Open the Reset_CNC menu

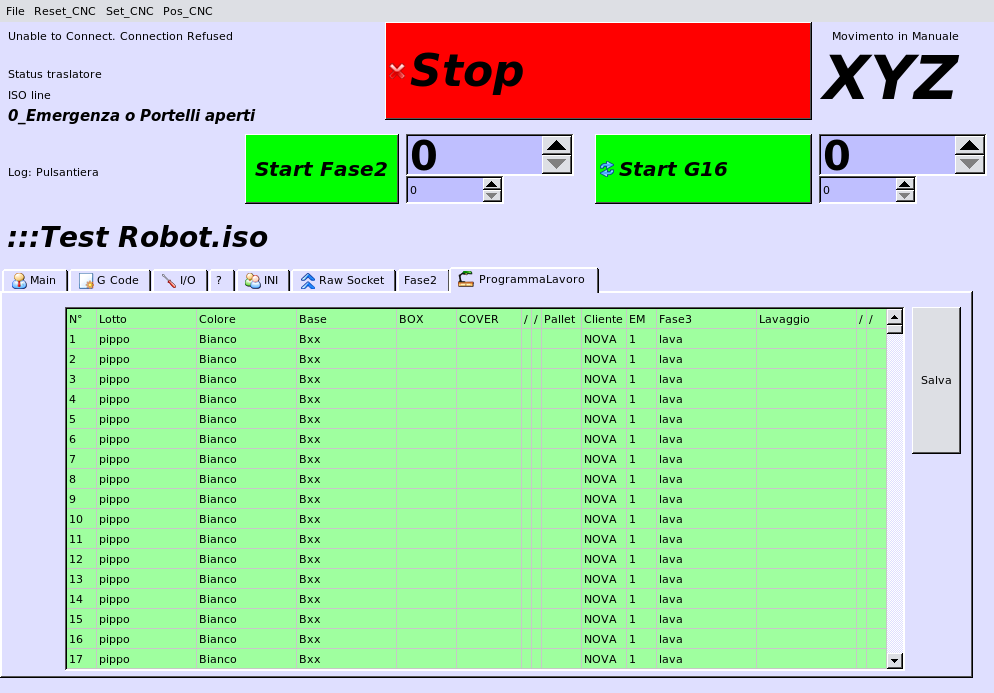pyautogui.click(x=64, y=11)
